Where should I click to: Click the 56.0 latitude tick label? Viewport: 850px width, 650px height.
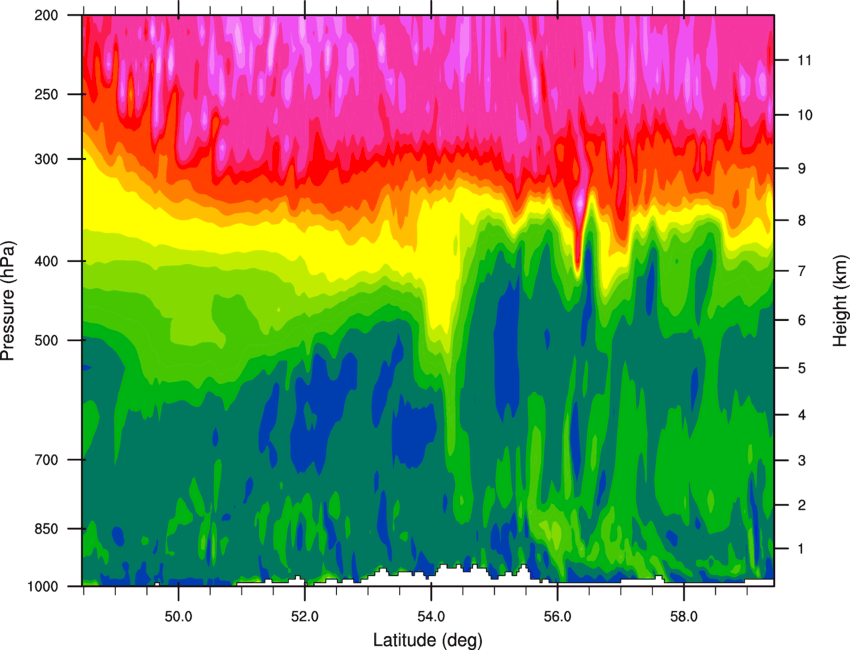tap(557, 617)
